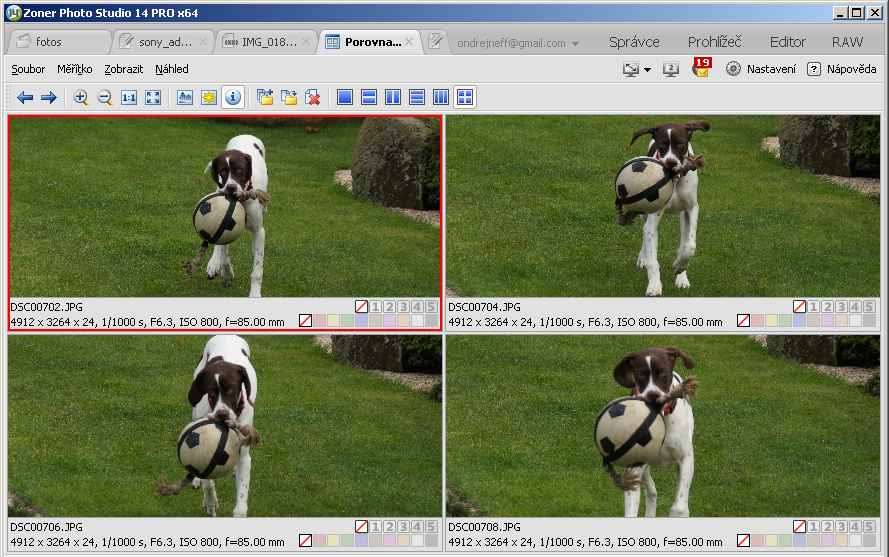Open the Zobrazit menu

[123, 69]
